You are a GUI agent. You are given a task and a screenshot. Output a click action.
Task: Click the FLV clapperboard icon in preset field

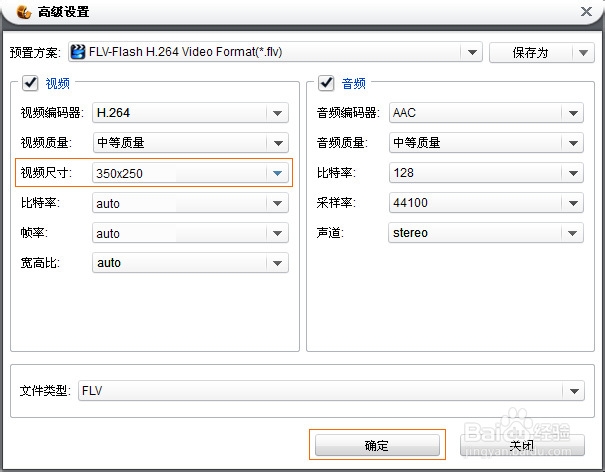click(x=78, y=52)
